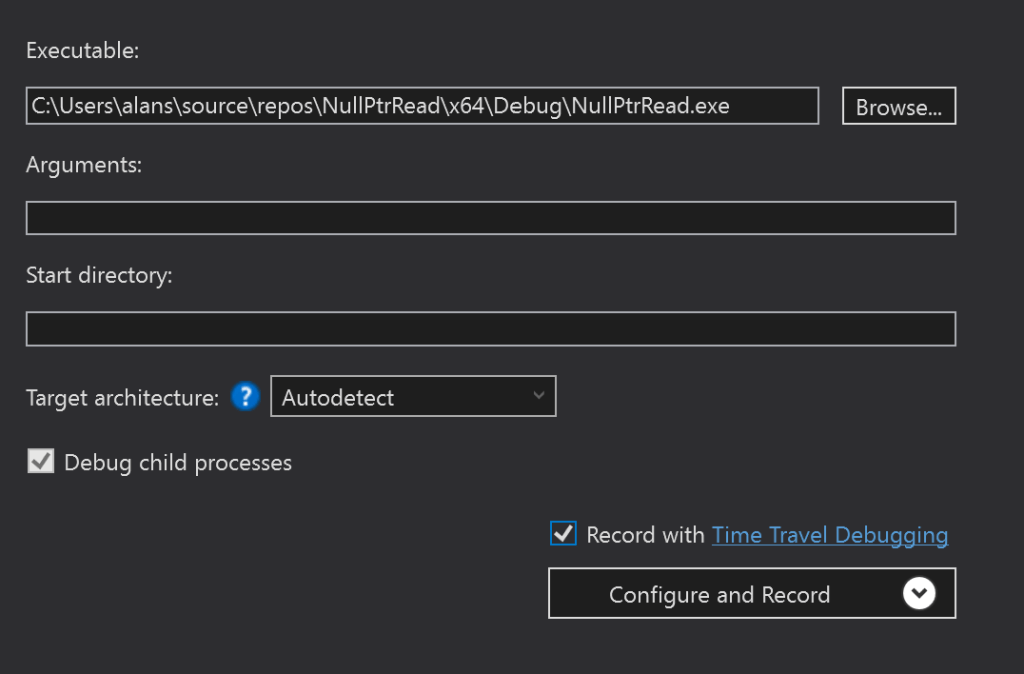Toggle the Debug child processes checkbox
This screenshot has height=674, width=1024.
pos(40,462)
